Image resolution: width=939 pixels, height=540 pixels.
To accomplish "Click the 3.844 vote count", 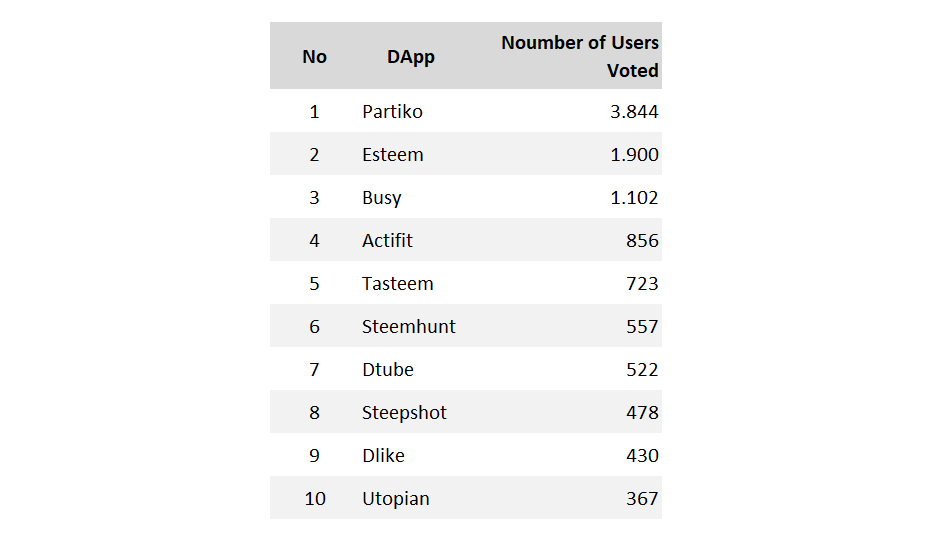I will pyautogui.click(x=634, y=111).
